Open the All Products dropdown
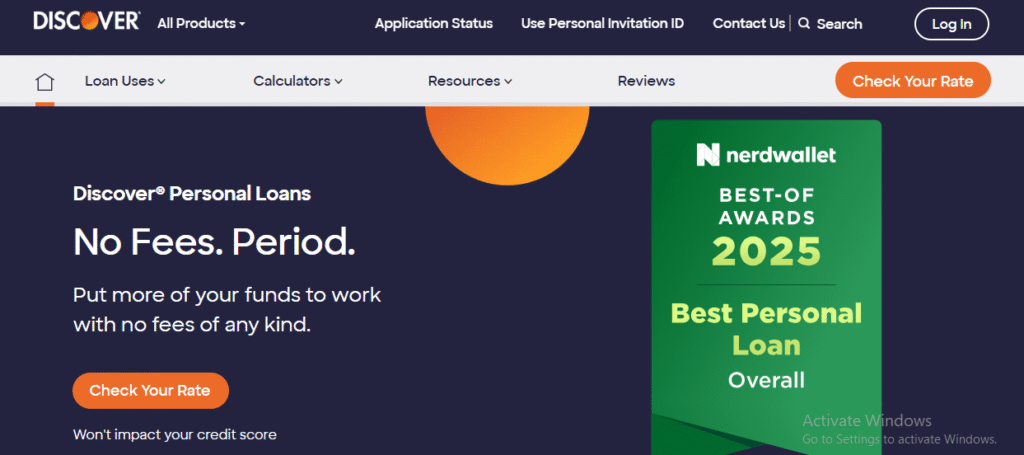Viewport: 1024px width, 455px height. point(201,23)
